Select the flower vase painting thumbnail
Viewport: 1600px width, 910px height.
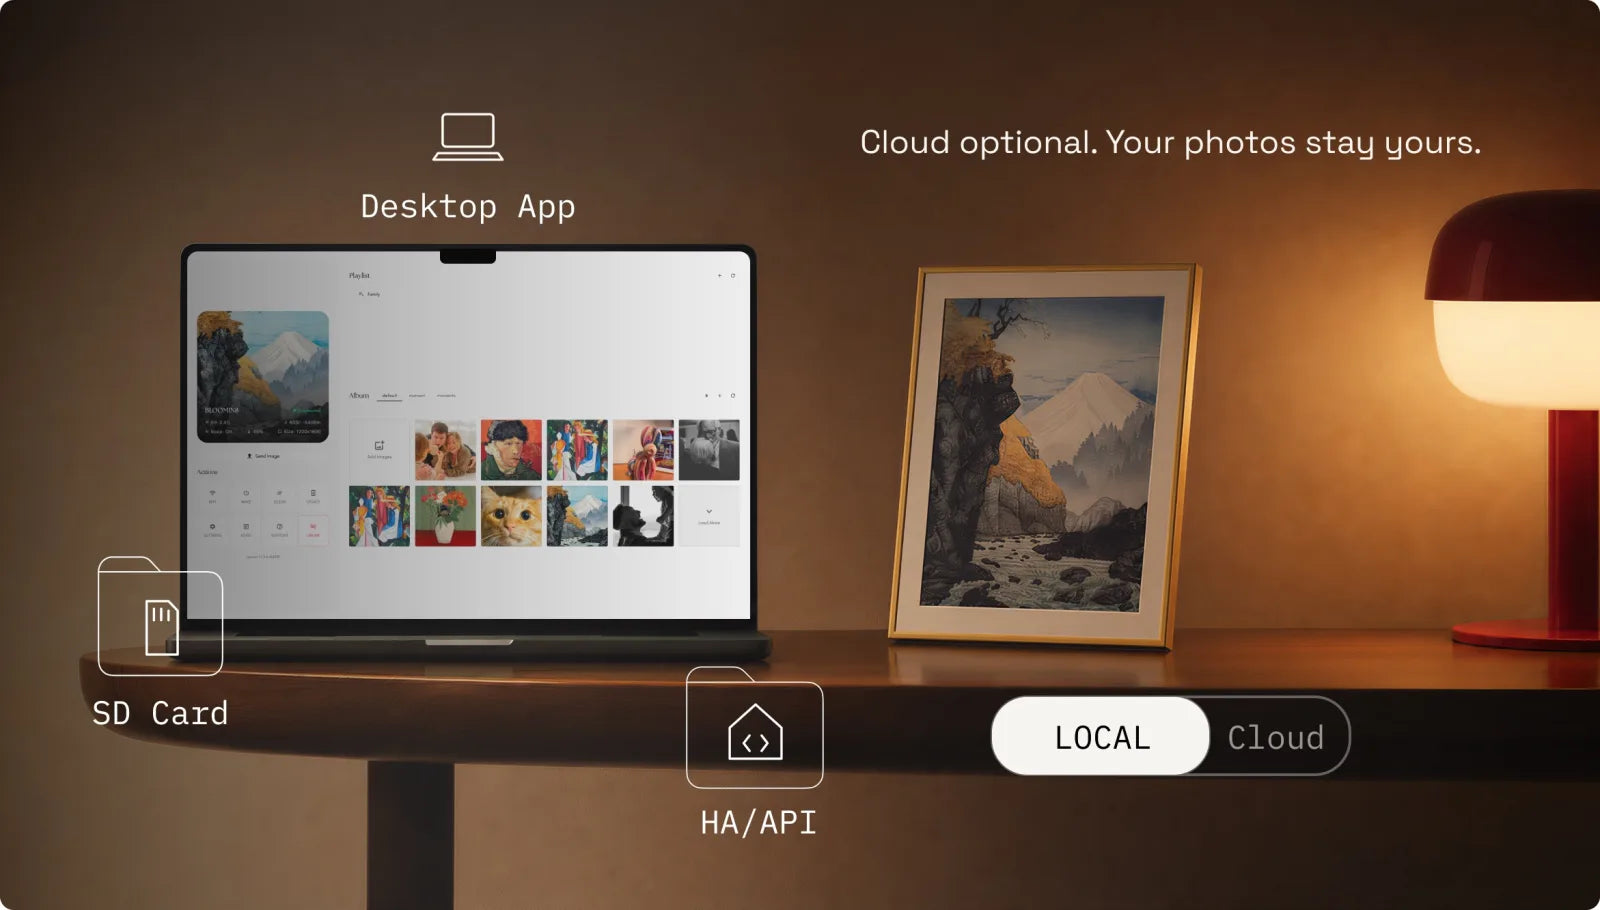click(x=445, y=516)
